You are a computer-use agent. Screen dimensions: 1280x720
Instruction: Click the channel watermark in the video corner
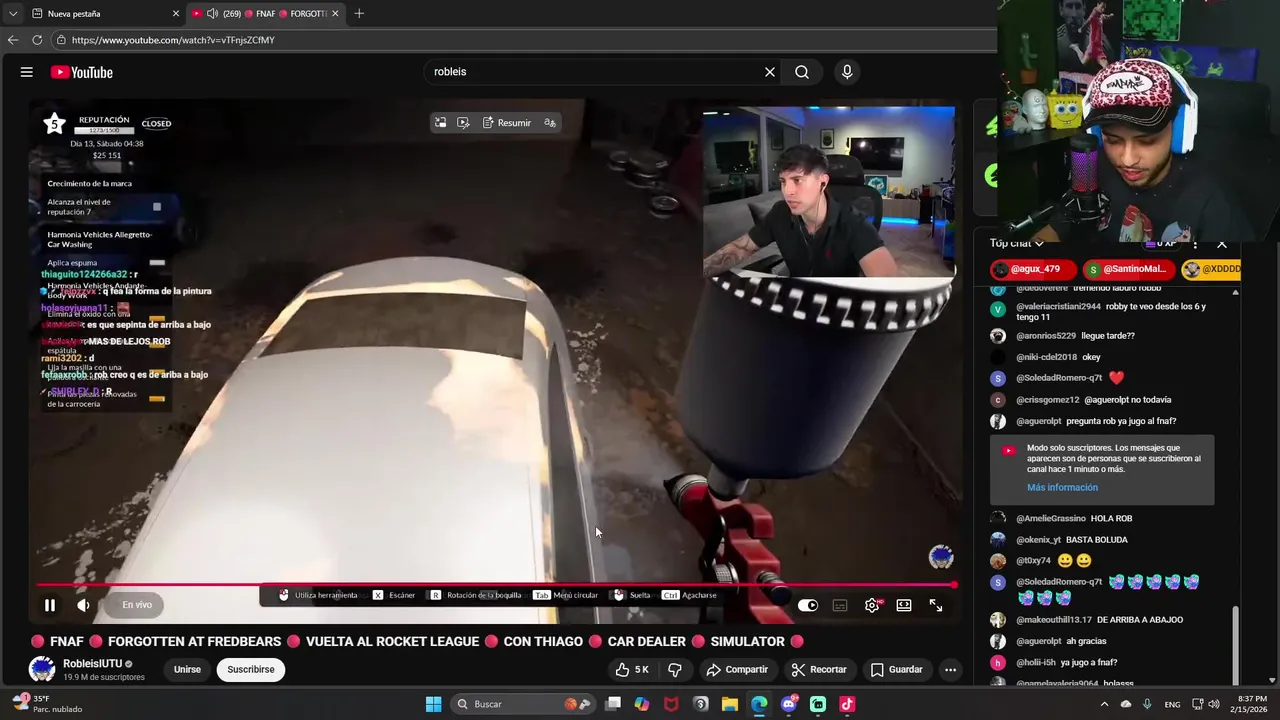[941, 557]
